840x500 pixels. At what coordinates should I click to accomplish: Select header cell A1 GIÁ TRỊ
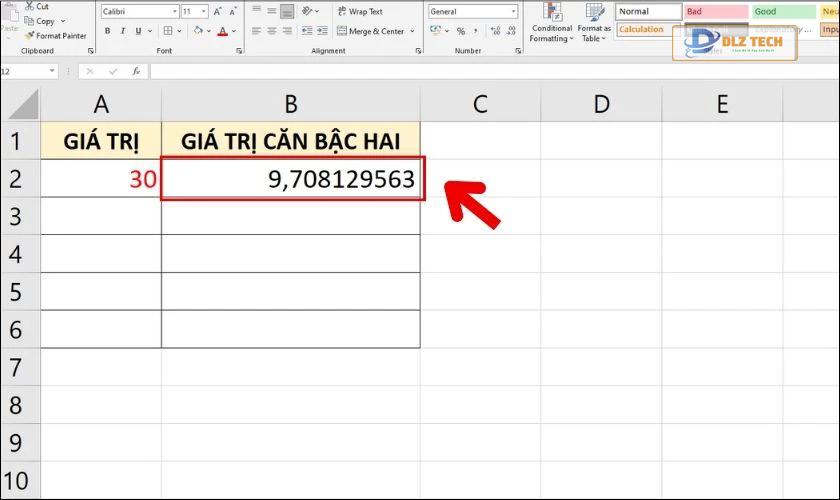click(x=101, y=141)
